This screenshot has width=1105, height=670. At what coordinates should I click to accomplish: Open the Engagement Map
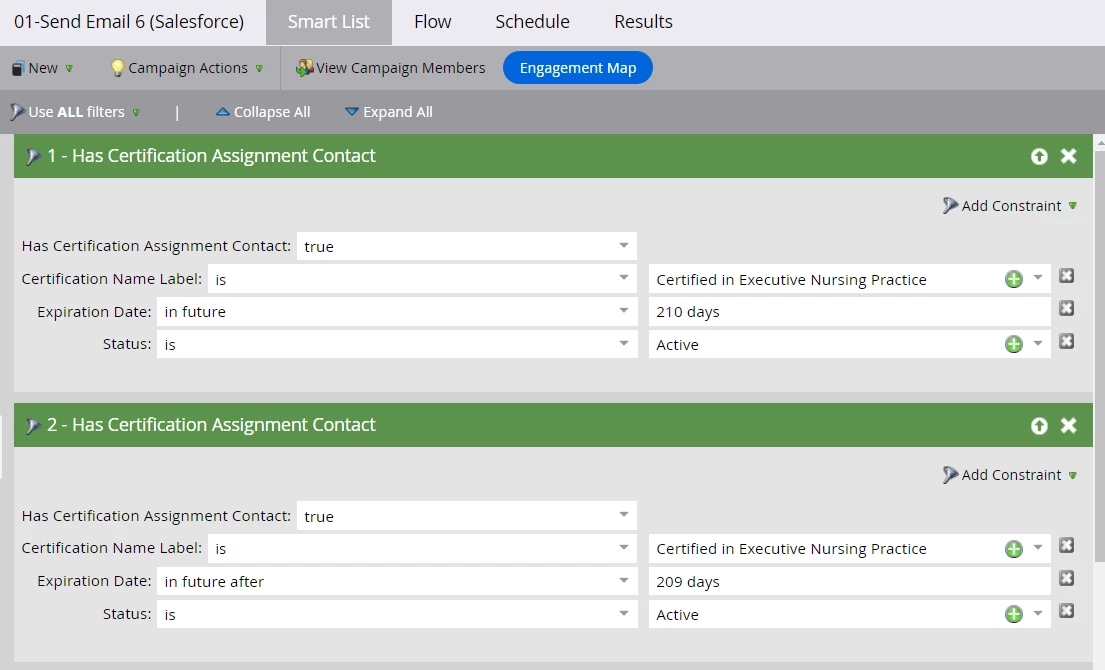point(578,68)
